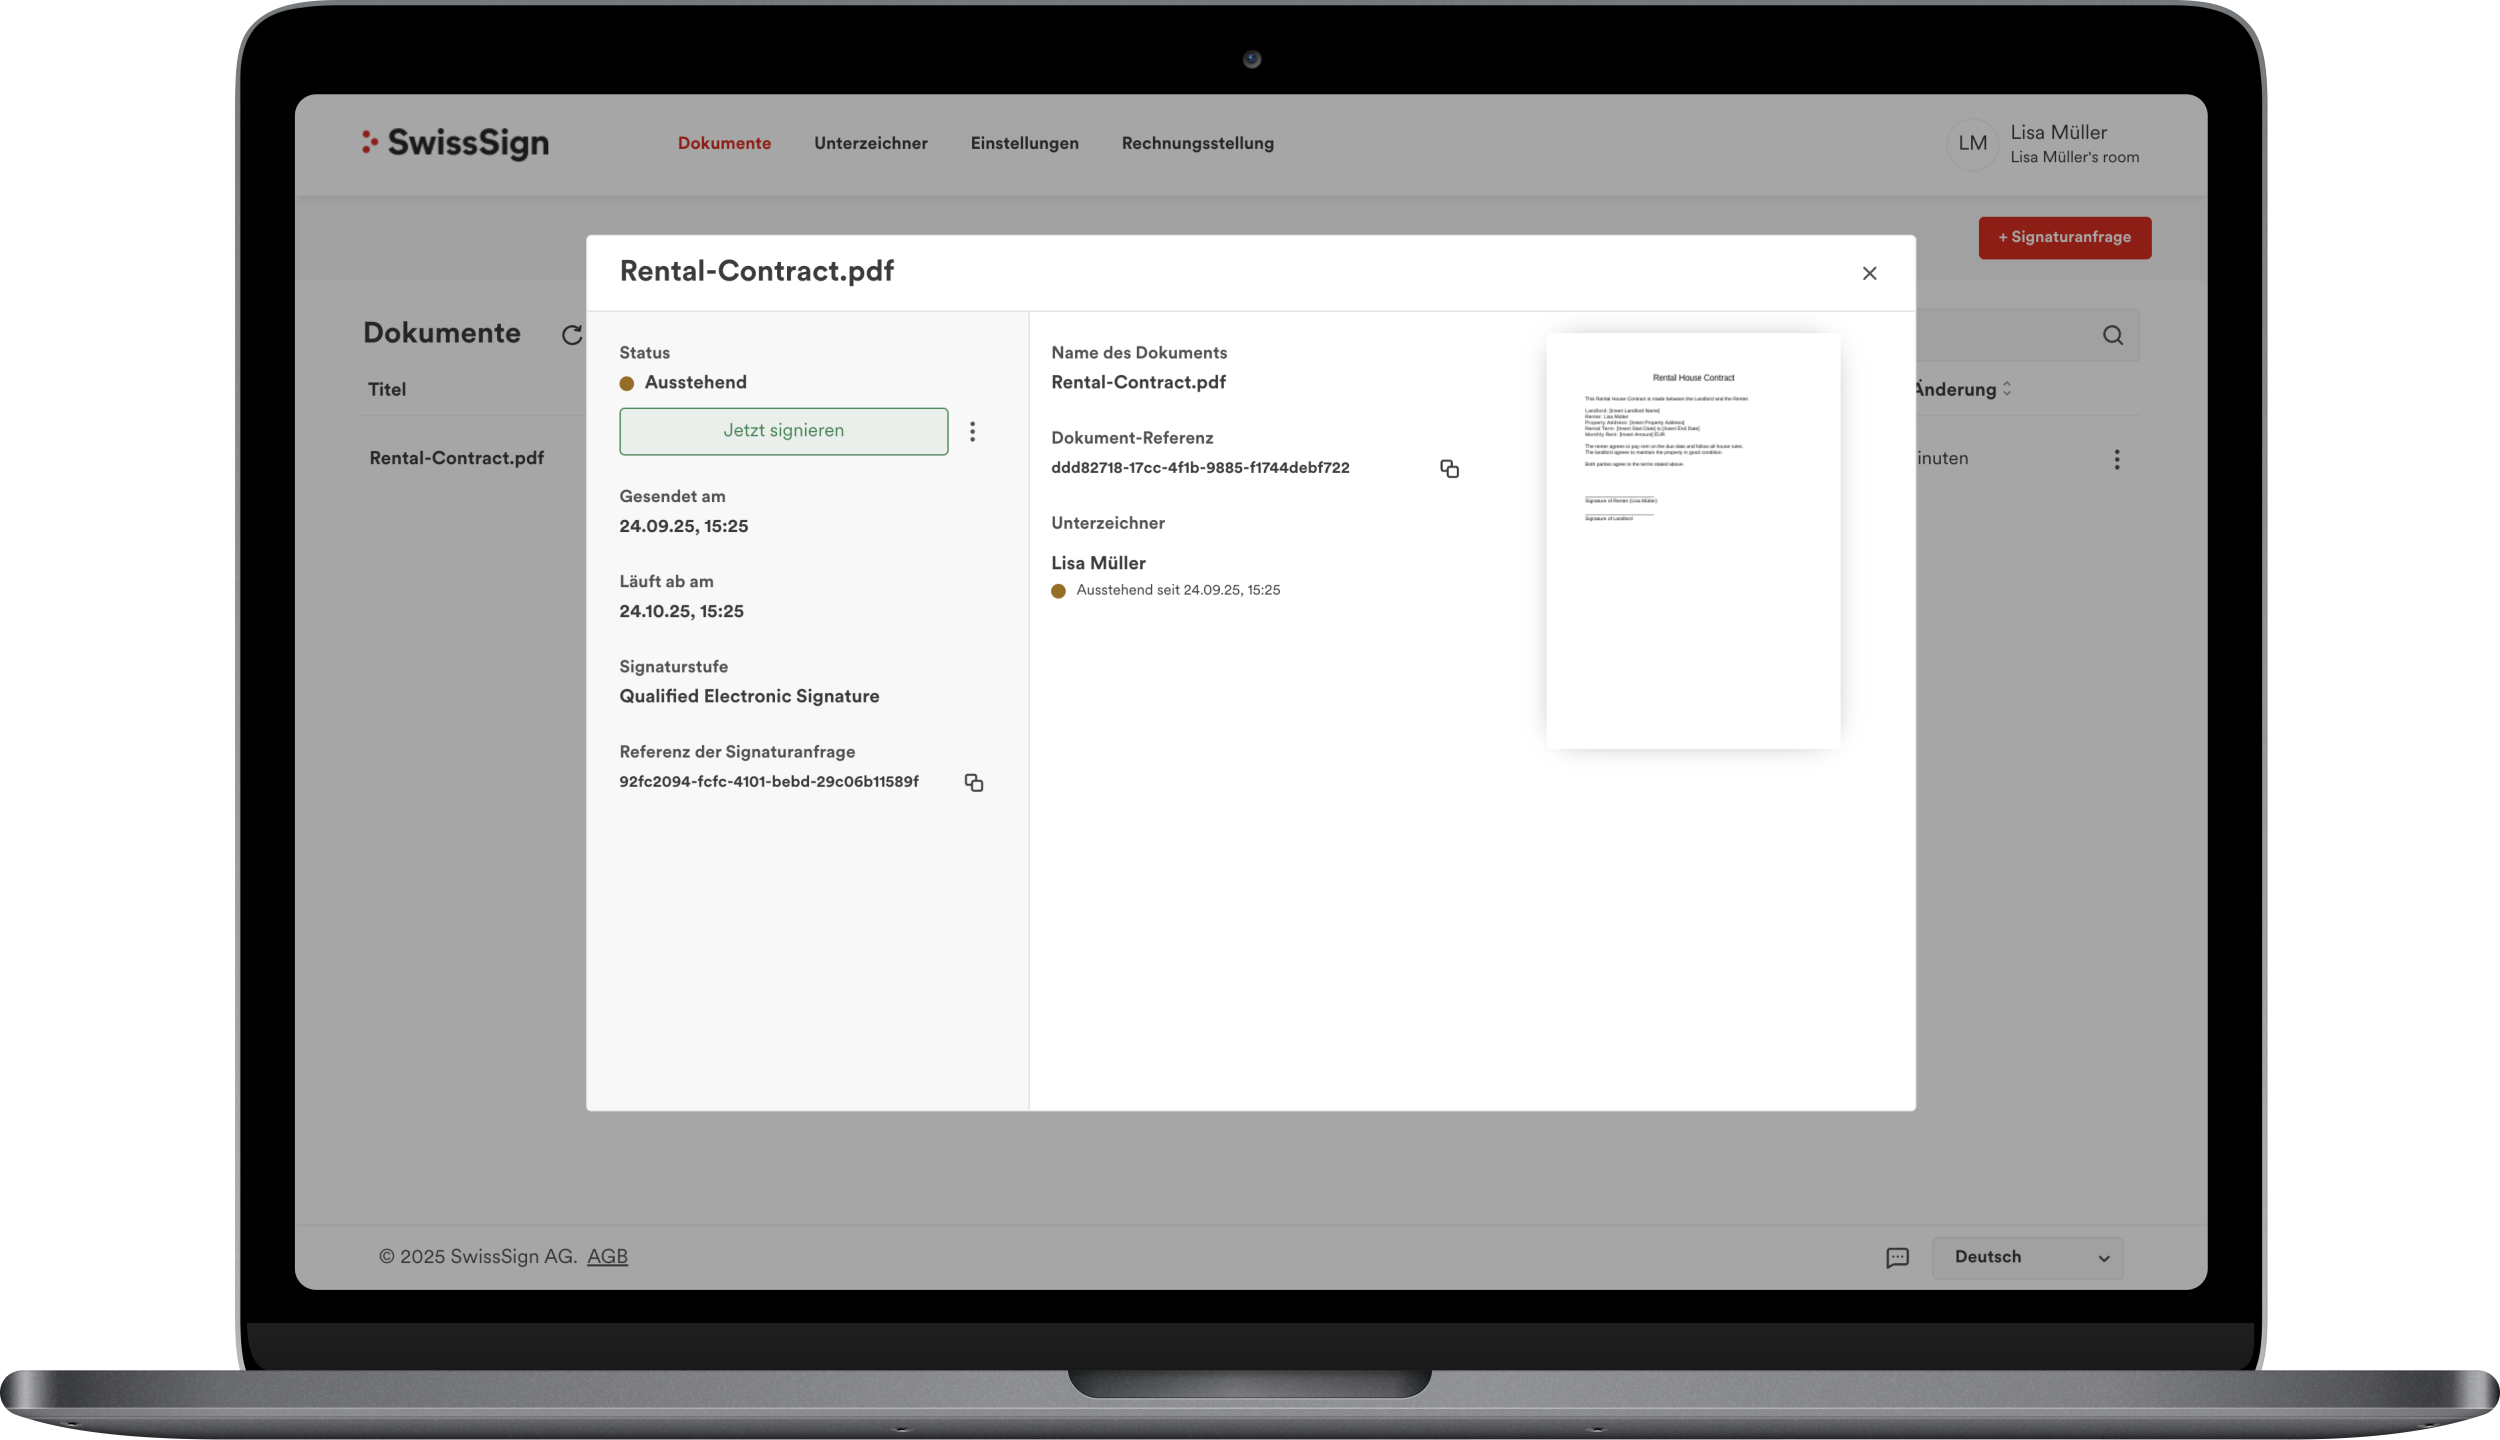2500x1440 pixels.
Task: Open row actions for Rental-Contract.pdf
Action: click(x=2117, y=458)
